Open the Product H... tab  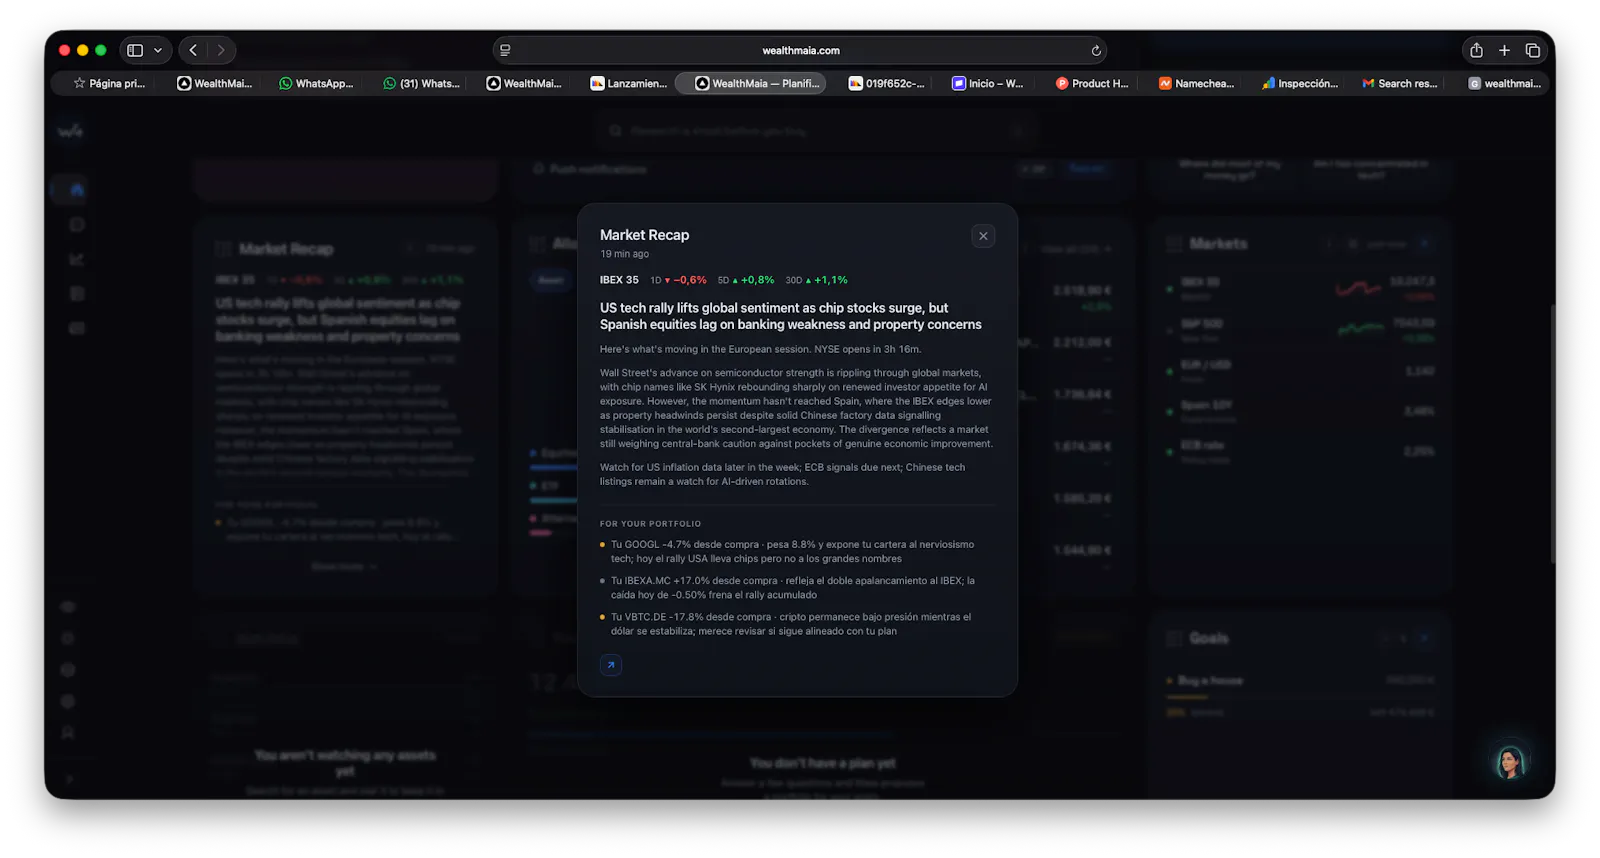[x=1092, y=84]
